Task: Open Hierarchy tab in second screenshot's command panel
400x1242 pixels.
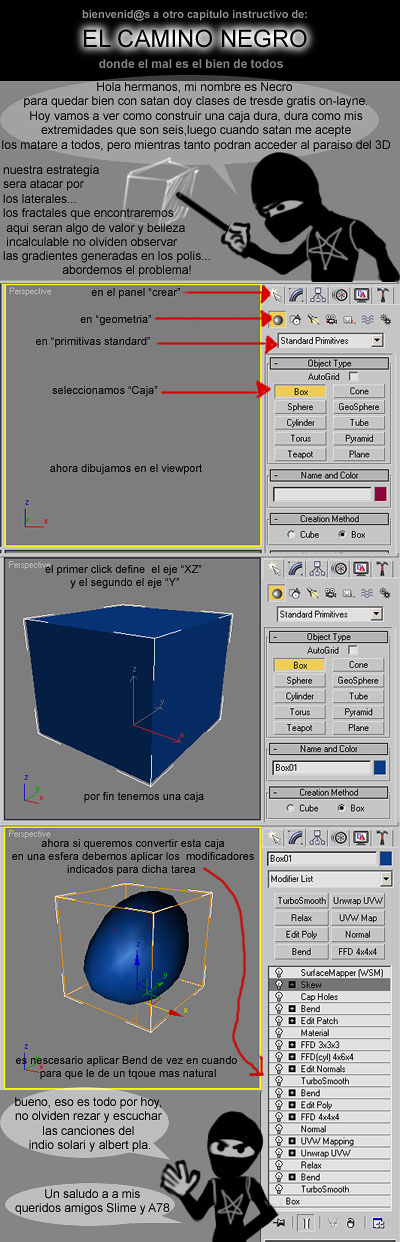Action: coord(318,568)
